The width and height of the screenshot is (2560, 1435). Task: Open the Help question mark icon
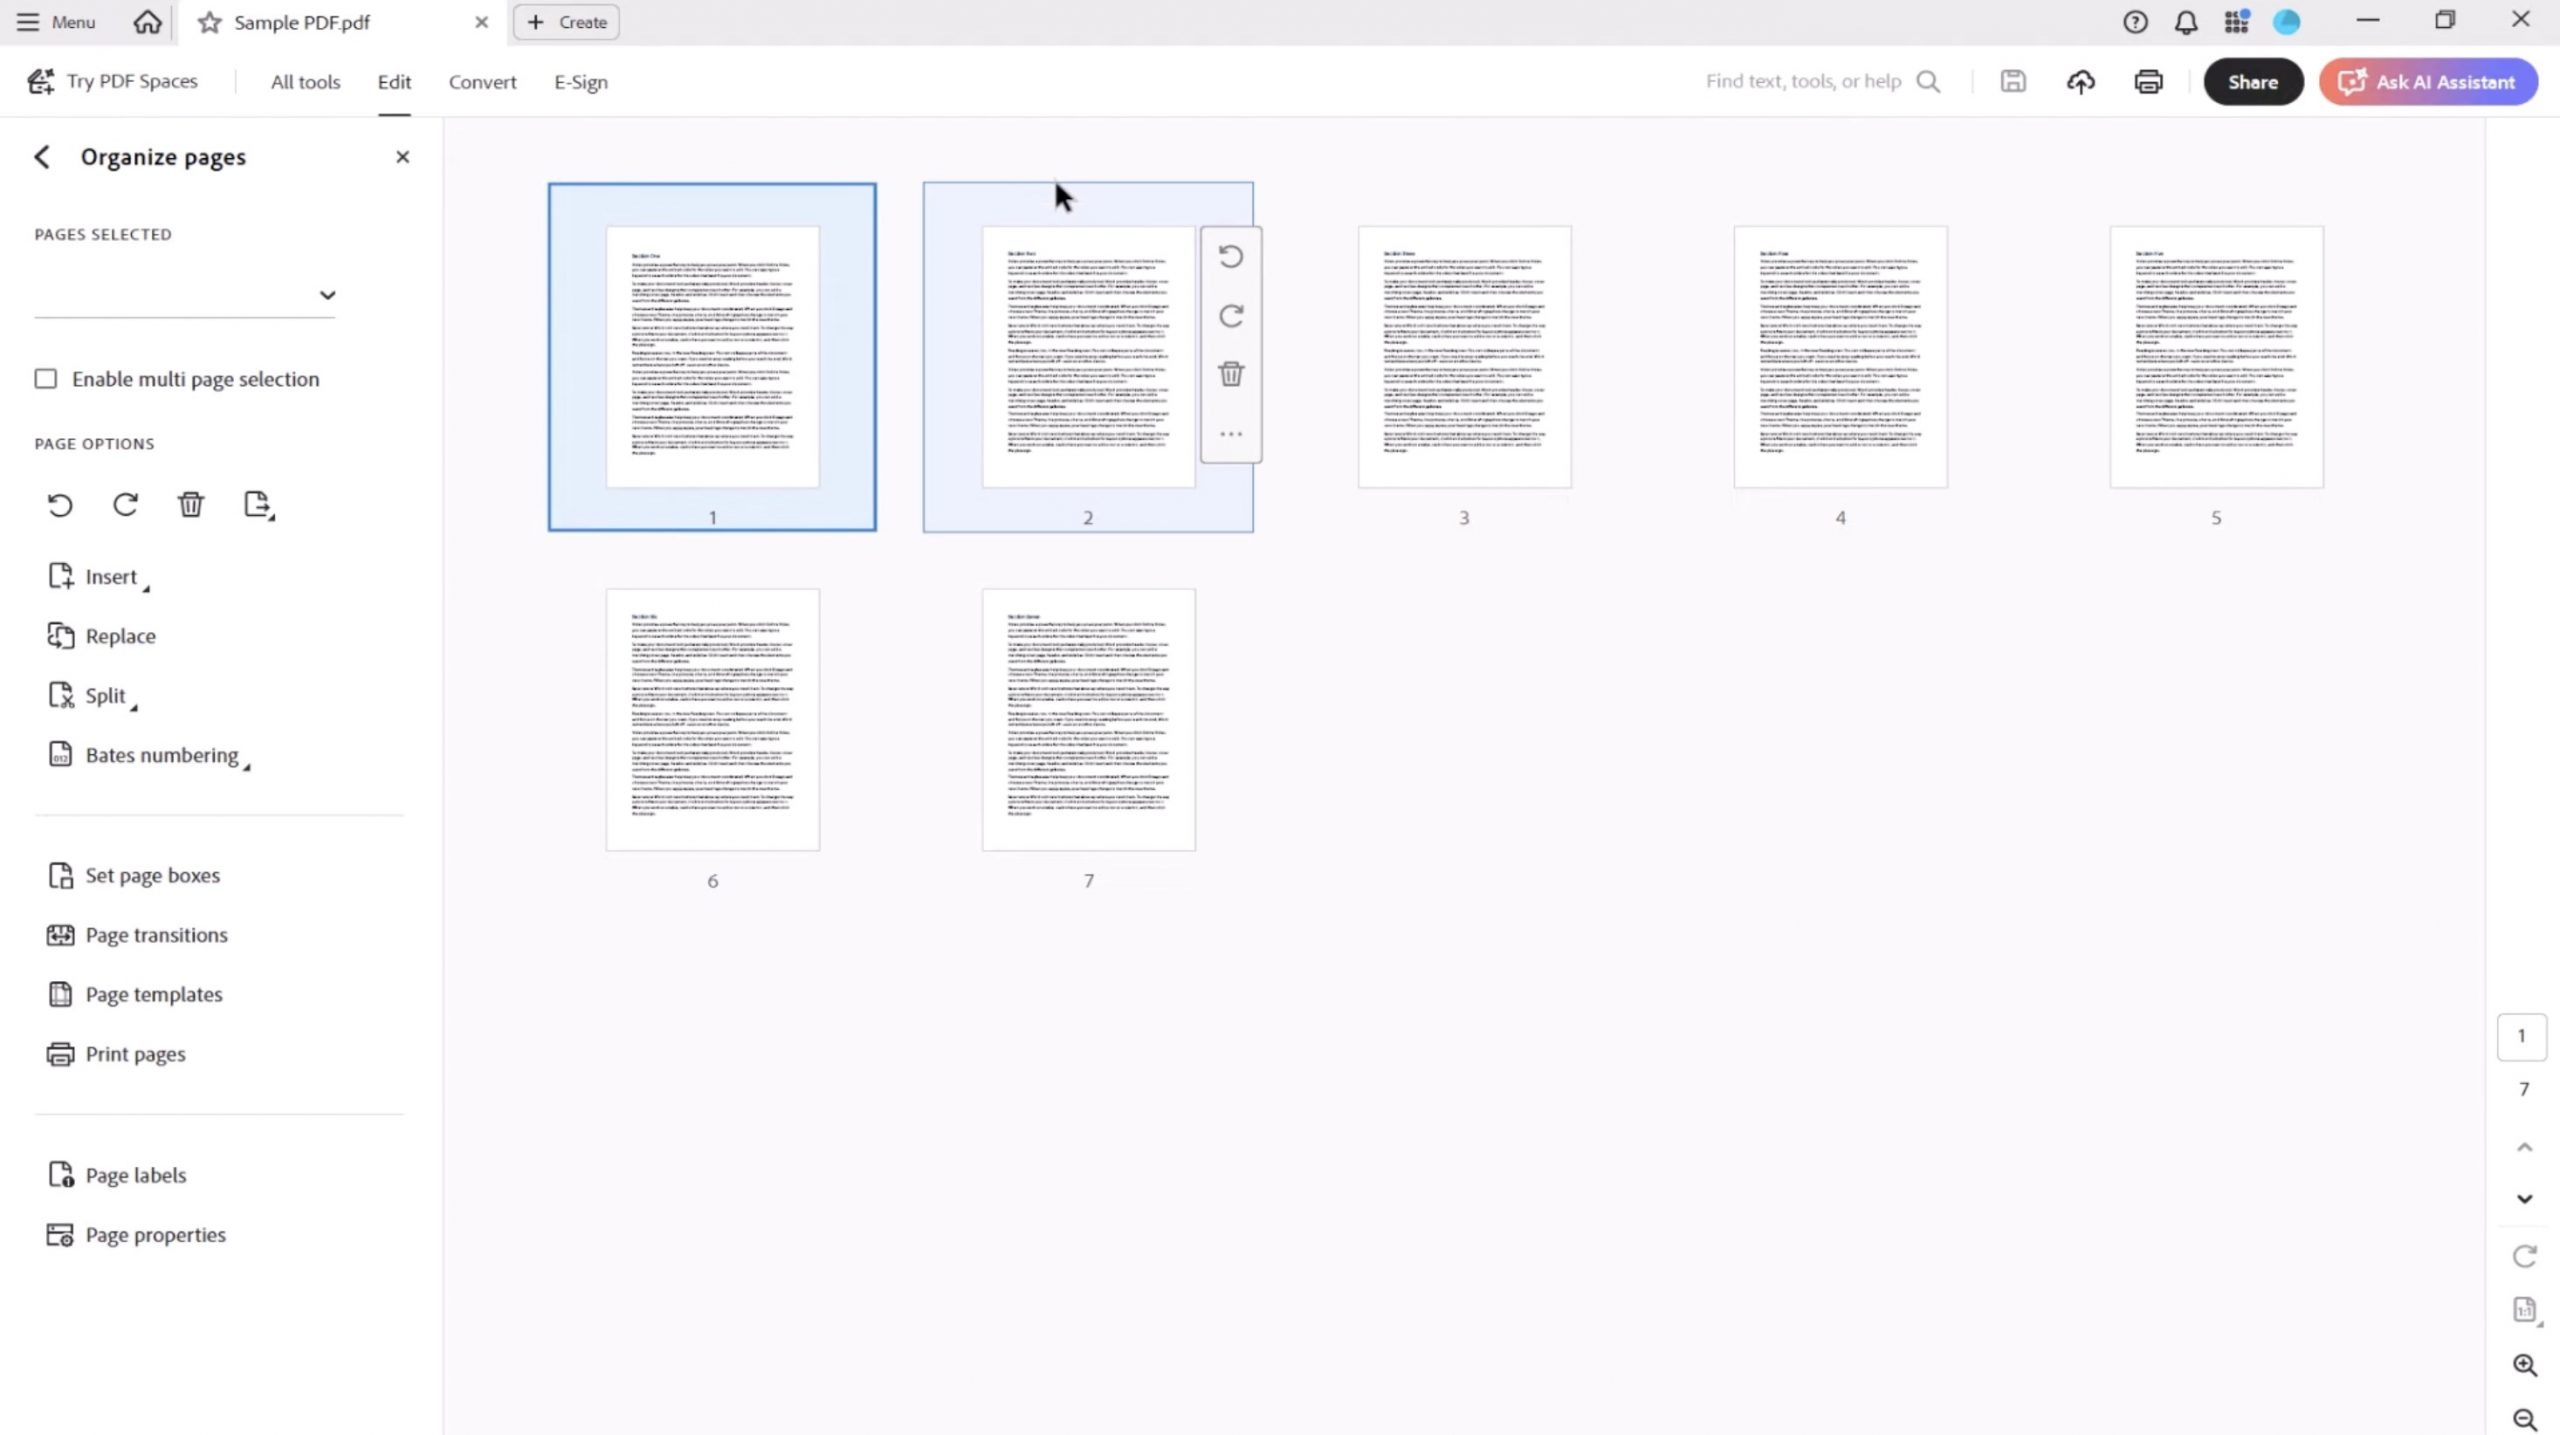click(x=2135, y=22)
